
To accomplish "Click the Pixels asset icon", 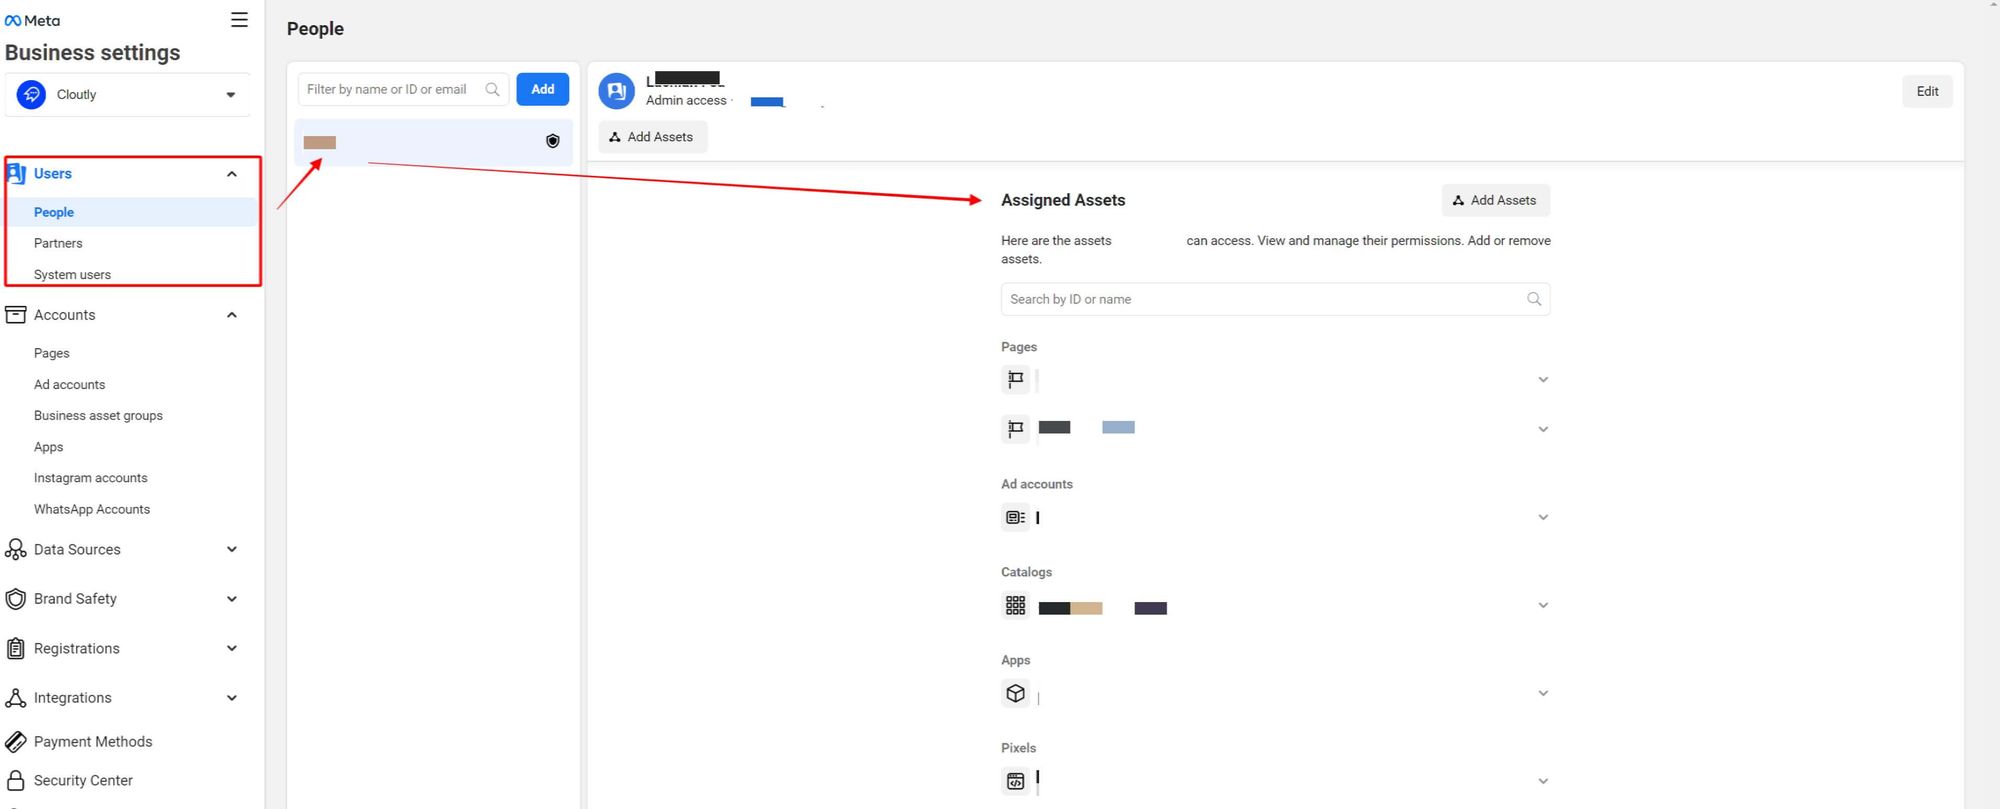I will 1015,781.
